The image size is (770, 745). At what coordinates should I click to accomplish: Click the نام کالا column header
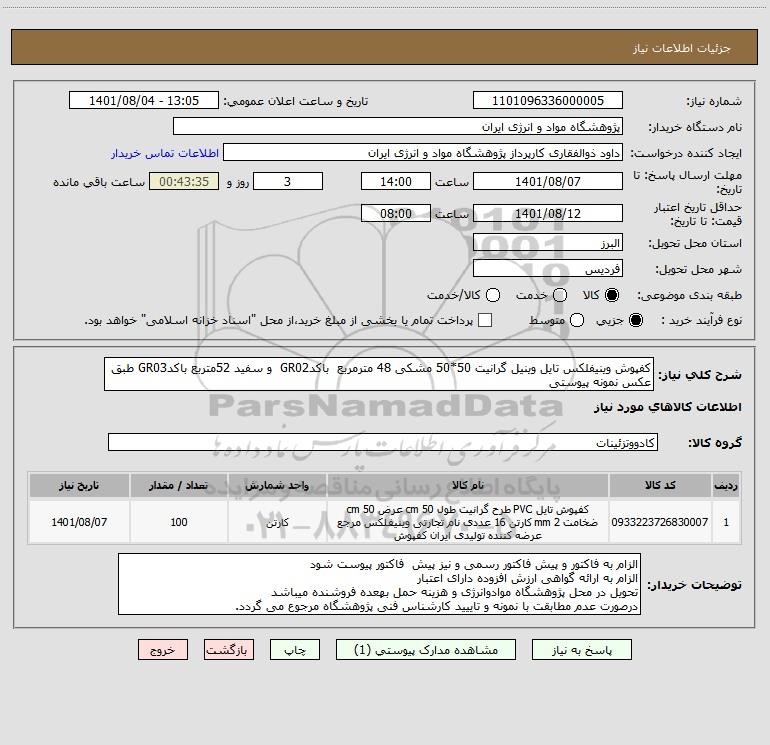pos(468,485)
